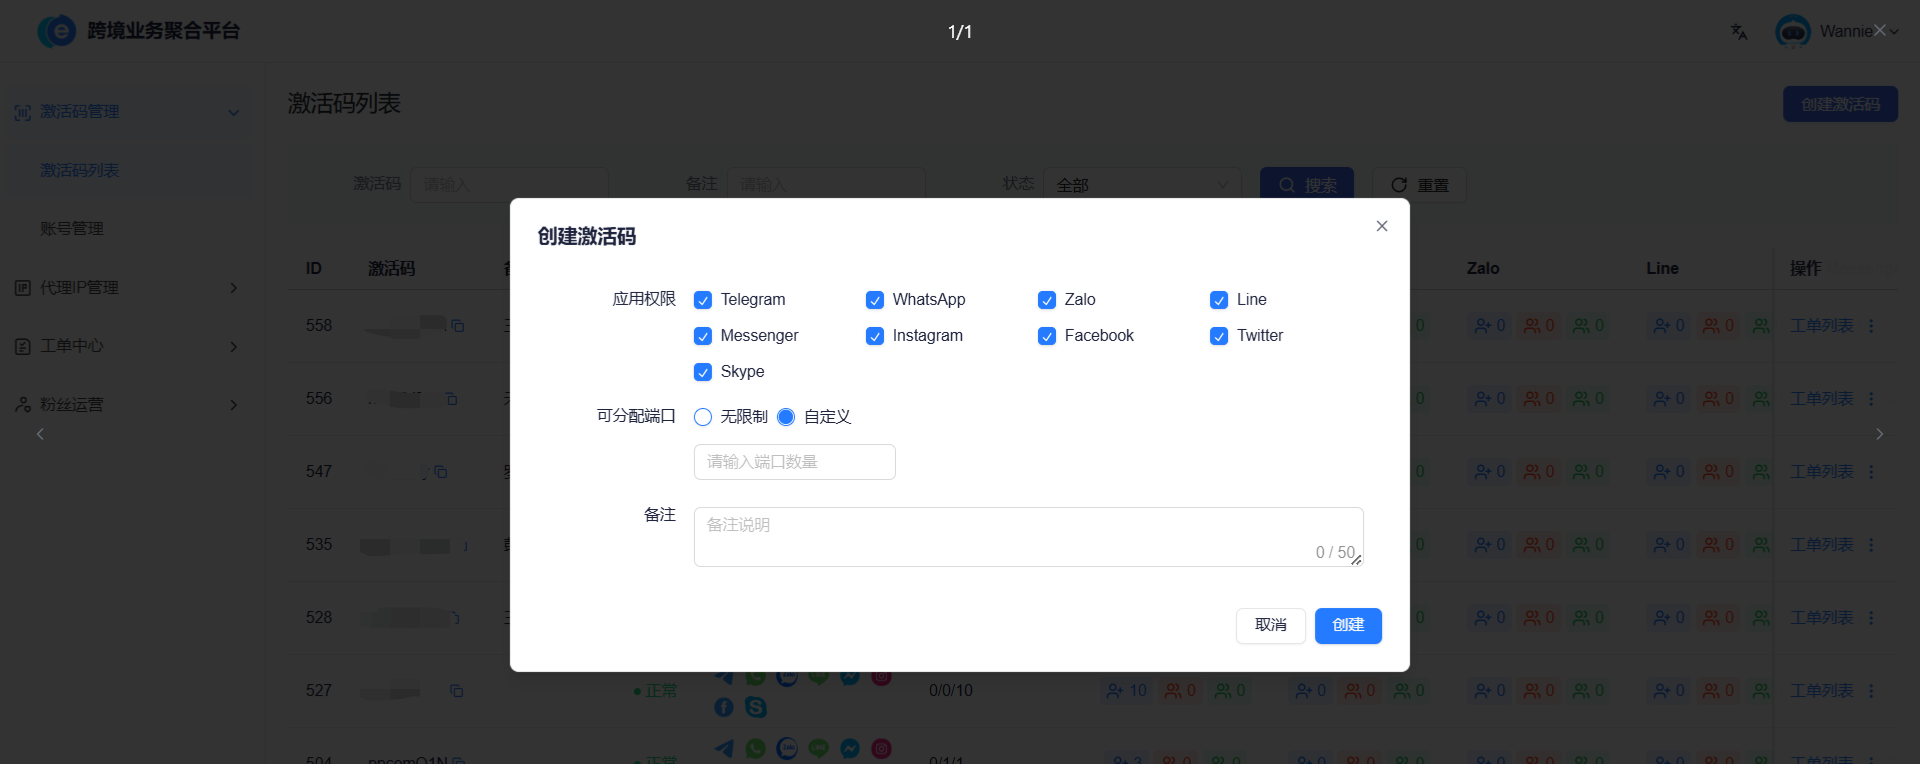The height and width of the screenshot is (764, 1920).
Task: Uncheck the WhatsApp permission checkbox
Action: click(875, 300)
